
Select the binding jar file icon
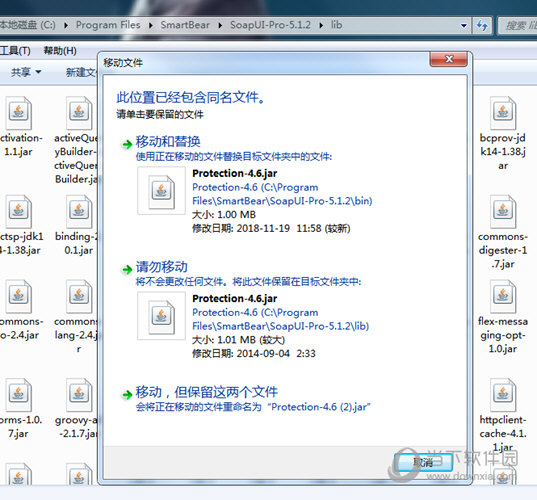click(x=79, y=211)
